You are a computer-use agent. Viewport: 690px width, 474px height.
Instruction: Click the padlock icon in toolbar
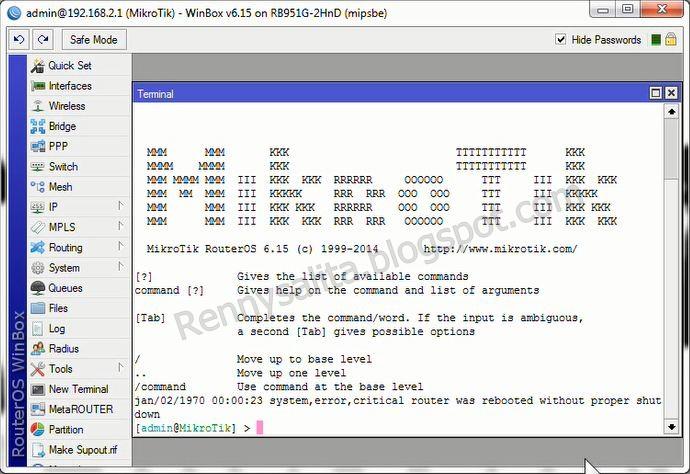pyautogui.click(x=671, y=39)
